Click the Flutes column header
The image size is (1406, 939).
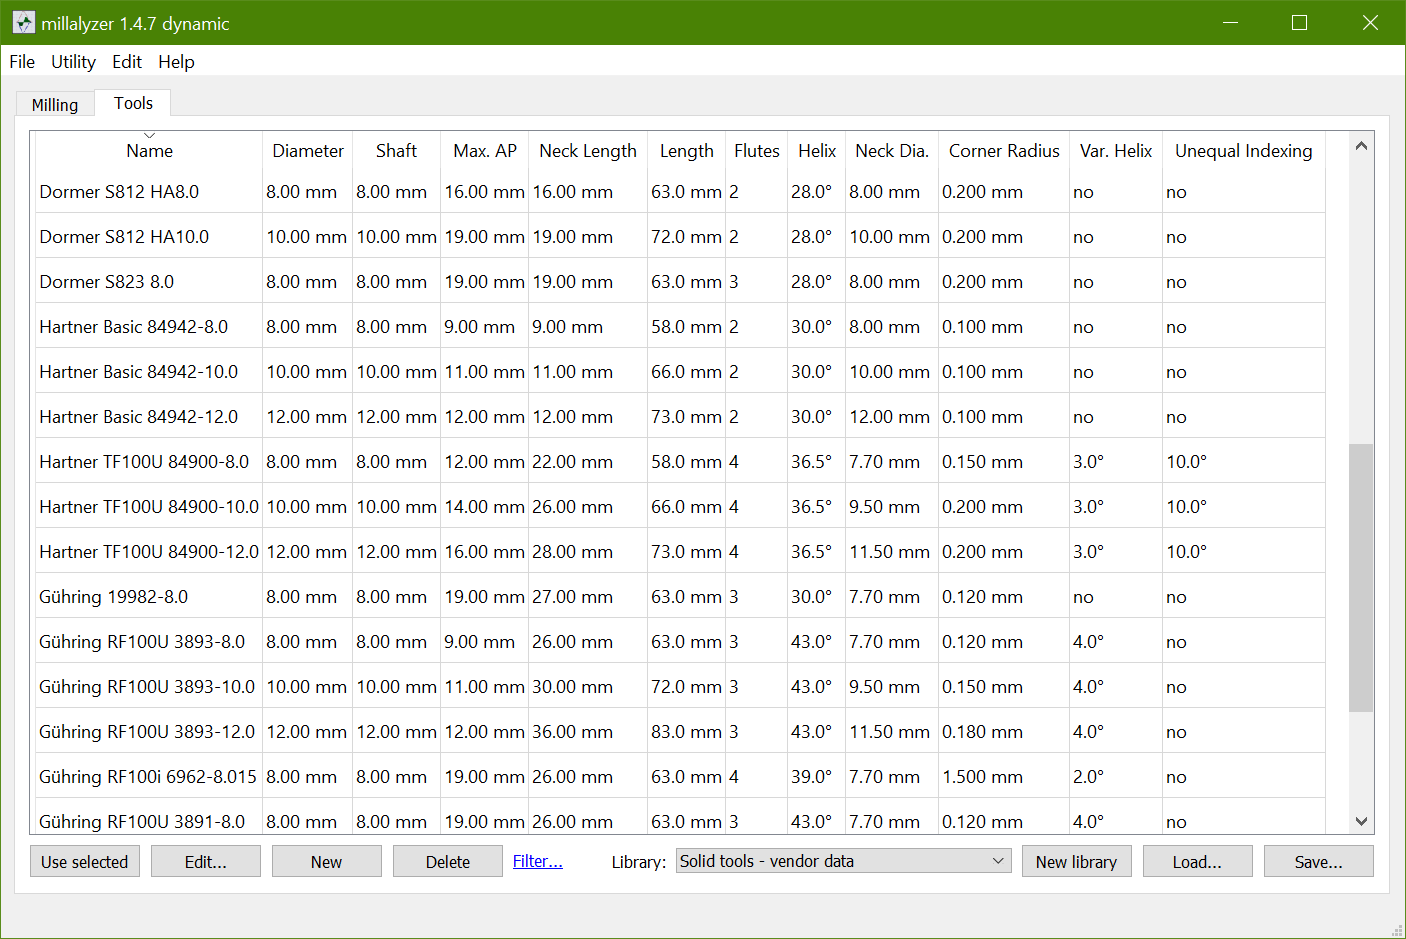click(x=757, y=151)
